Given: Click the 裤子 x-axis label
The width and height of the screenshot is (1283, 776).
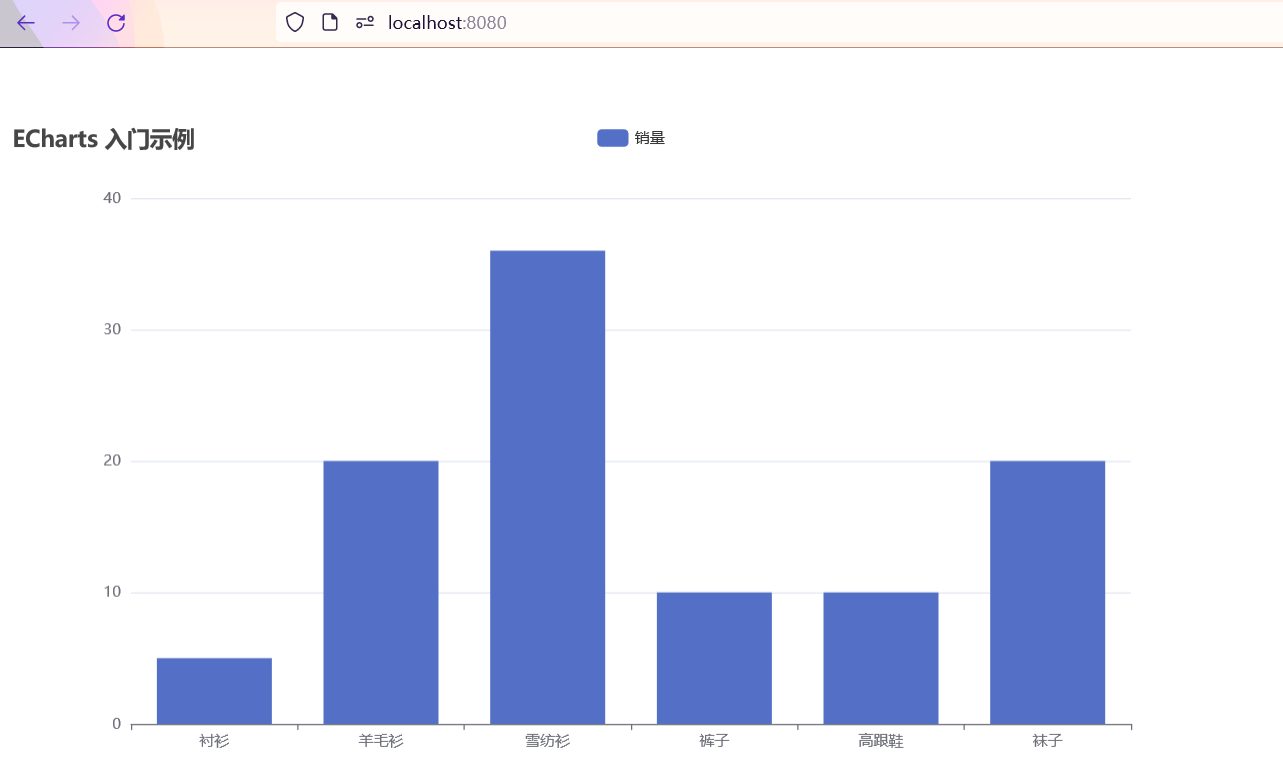Looking at the screenshot, I should pyautogui.click(x=714, y=742).
